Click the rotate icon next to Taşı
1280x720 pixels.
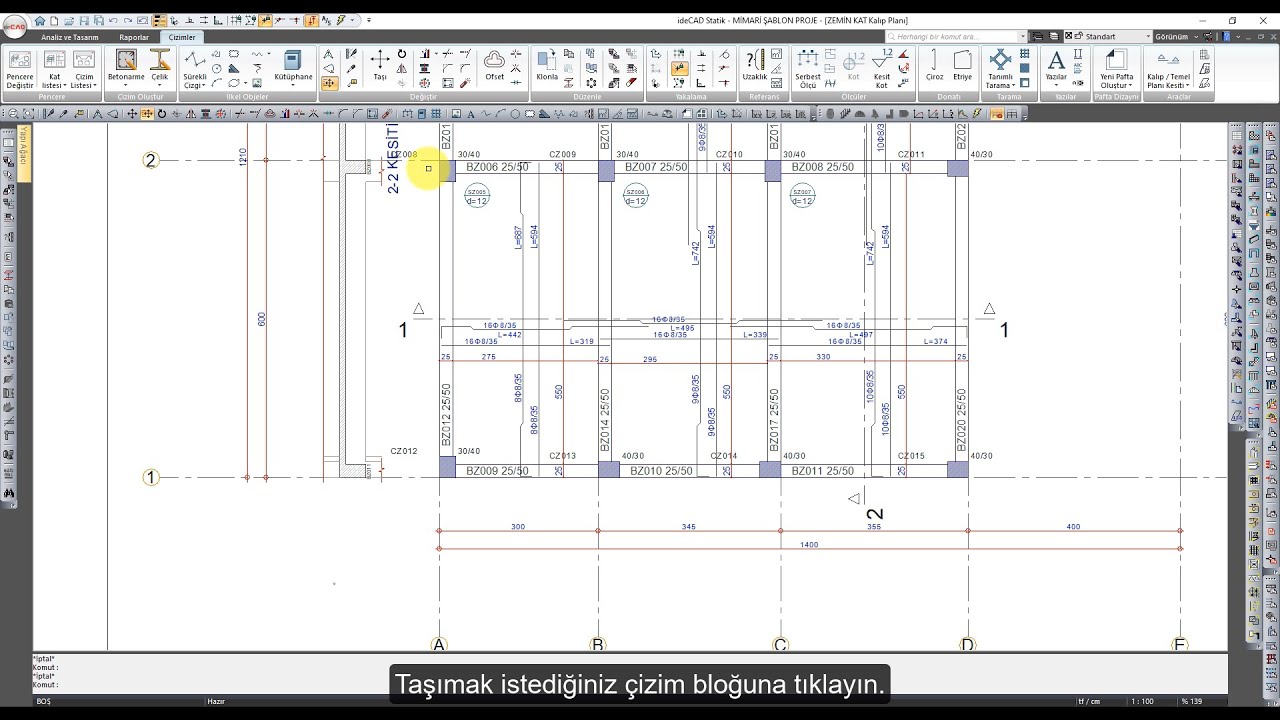402,54
